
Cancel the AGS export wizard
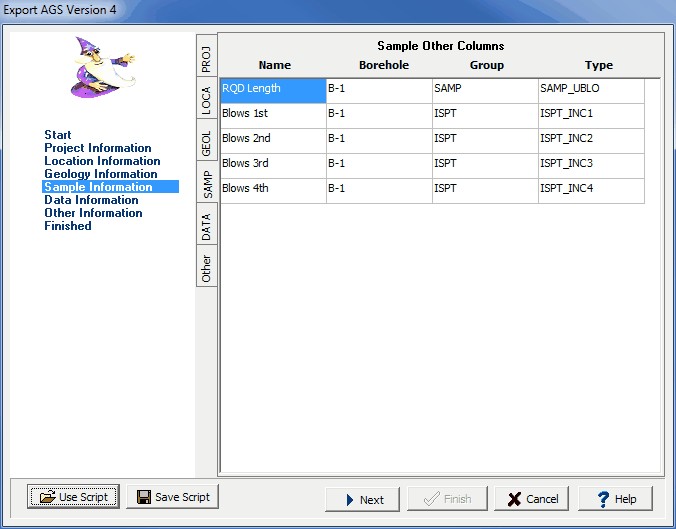[531, 499]
